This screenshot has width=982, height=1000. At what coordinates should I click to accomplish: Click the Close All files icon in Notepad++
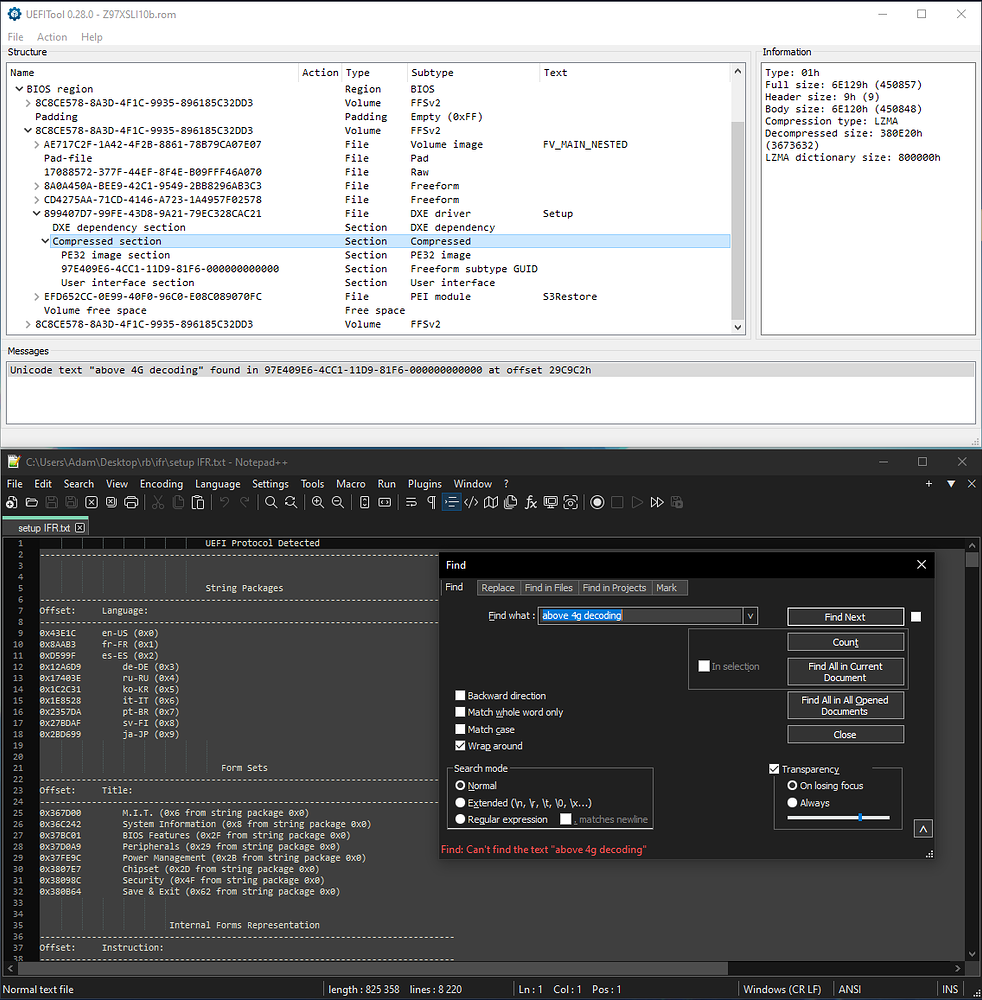pos(112,503)
